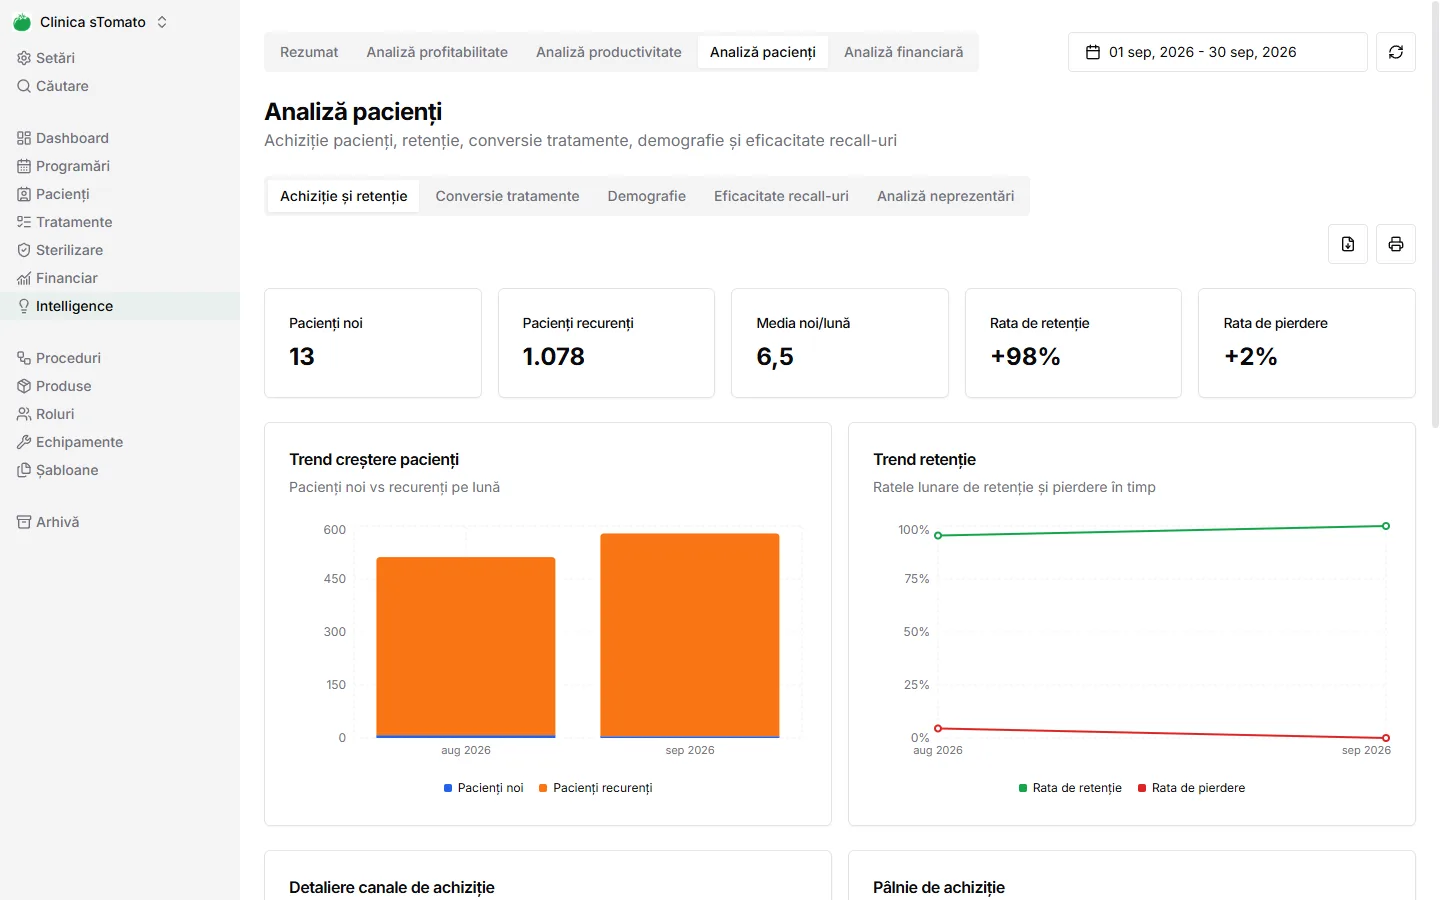
Task: Click the Căutare magnifier icon
Action: point(24,86)
